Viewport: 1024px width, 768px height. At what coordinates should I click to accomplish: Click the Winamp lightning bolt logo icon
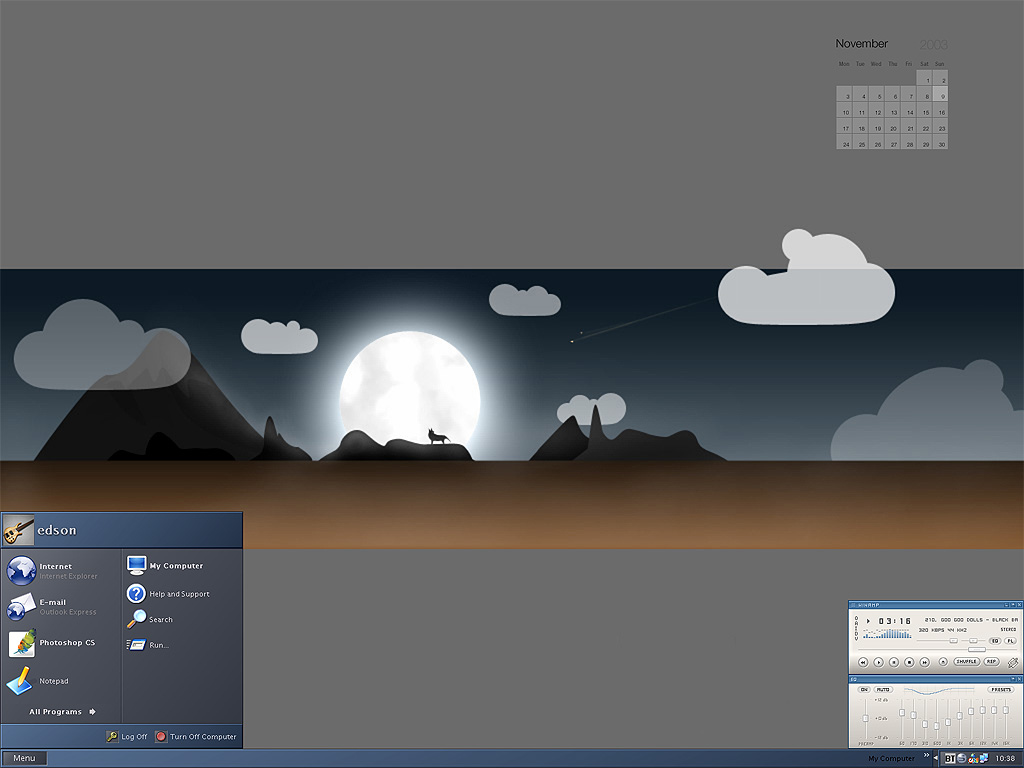[1013, 663]
